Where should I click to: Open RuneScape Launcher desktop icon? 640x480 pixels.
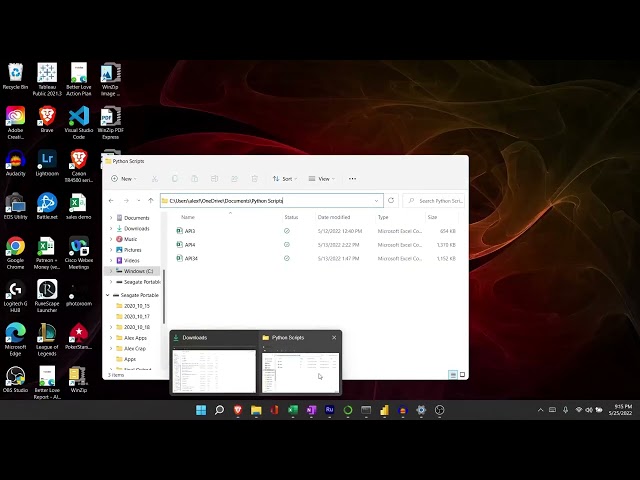(x=47, y=296)
